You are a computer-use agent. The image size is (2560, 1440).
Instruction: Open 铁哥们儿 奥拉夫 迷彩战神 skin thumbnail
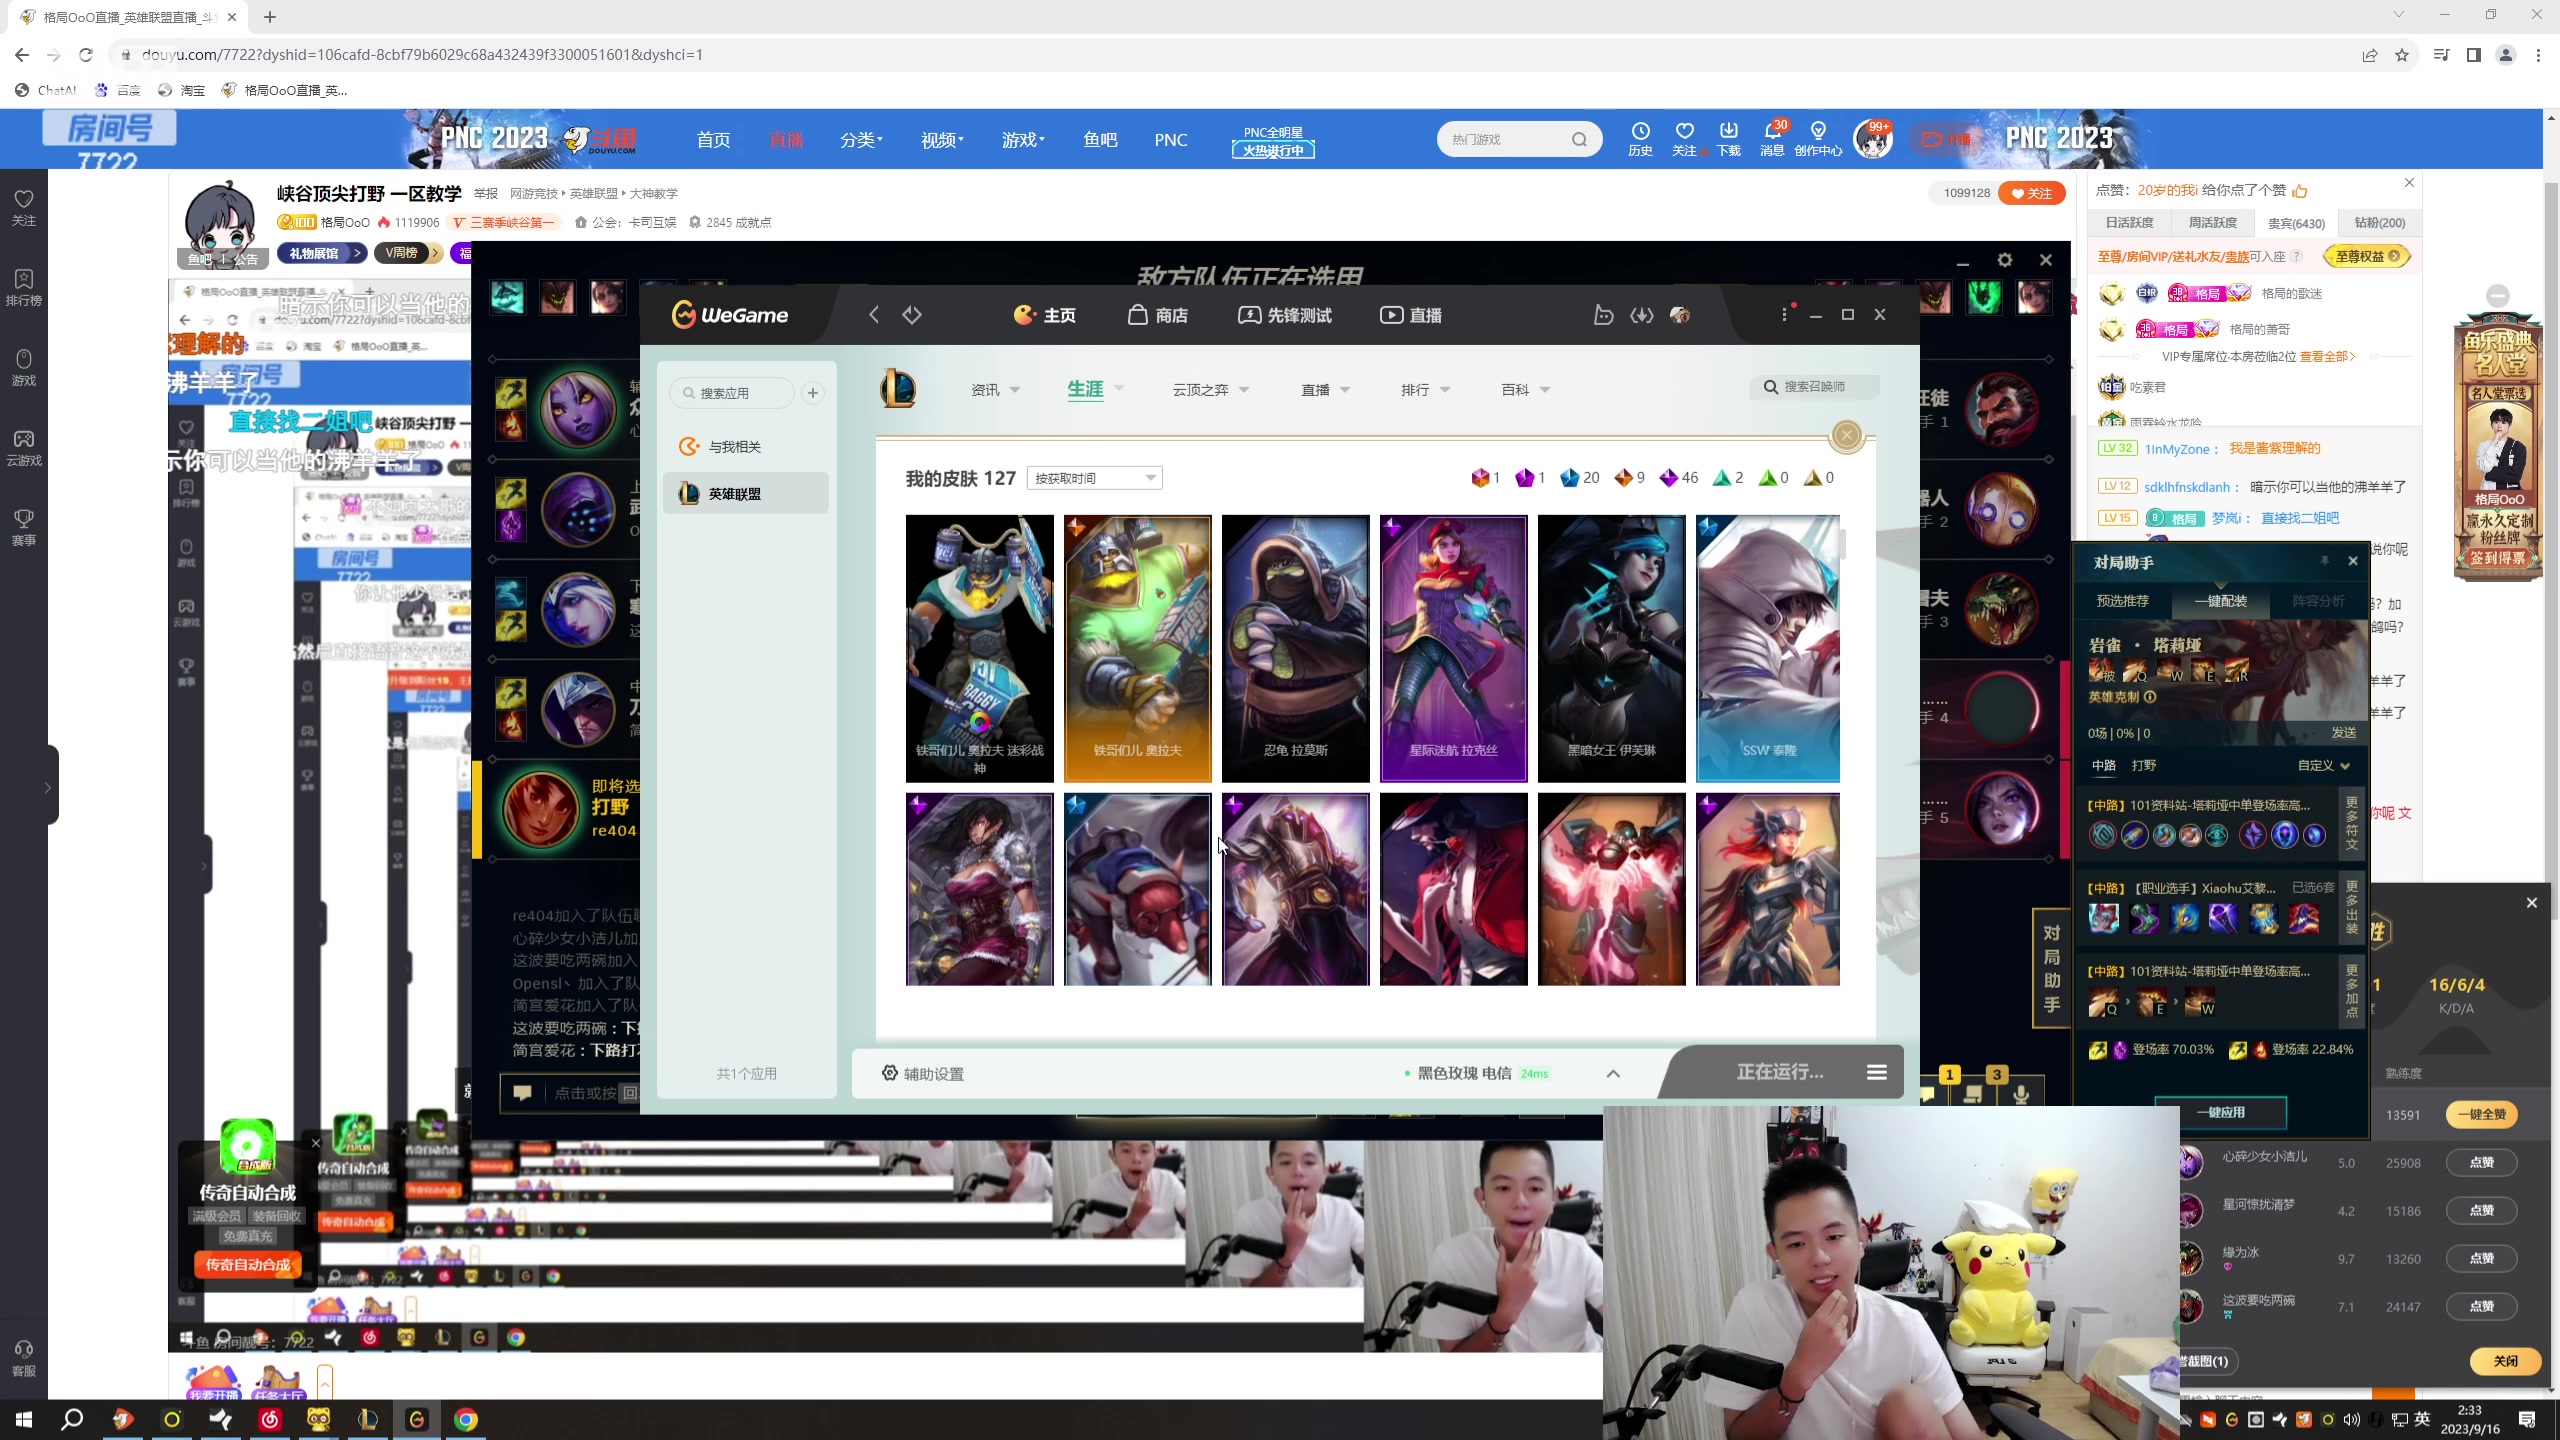pos(979,648)
